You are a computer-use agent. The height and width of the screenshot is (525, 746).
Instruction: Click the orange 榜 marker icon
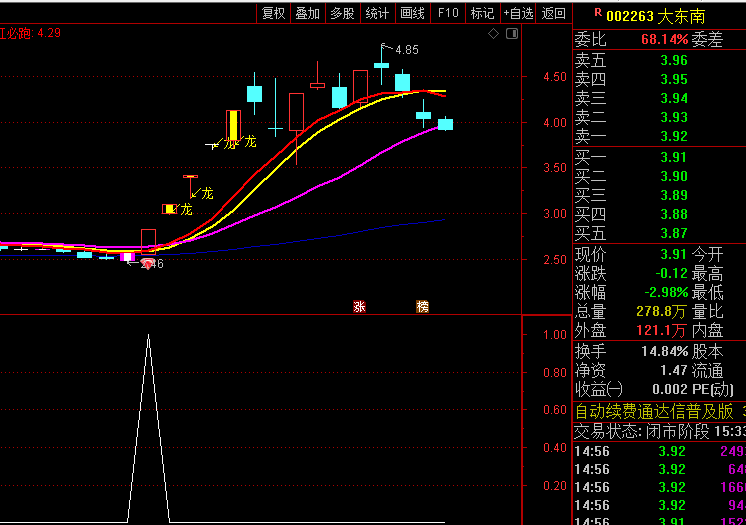[423, 307]
